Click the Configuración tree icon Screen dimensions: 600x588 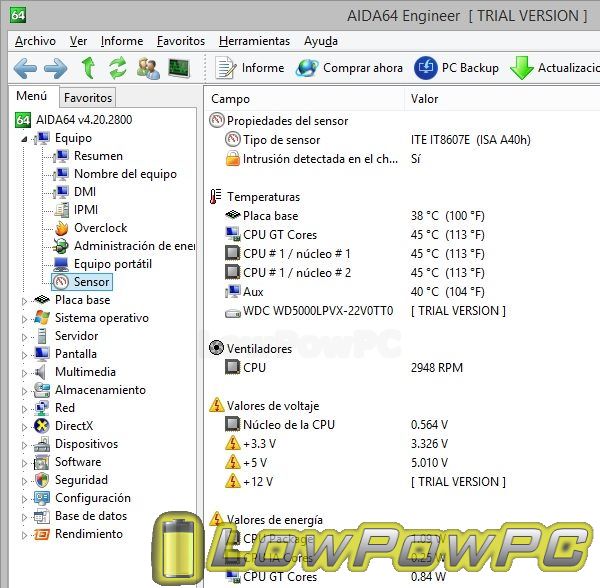point(42,498)
